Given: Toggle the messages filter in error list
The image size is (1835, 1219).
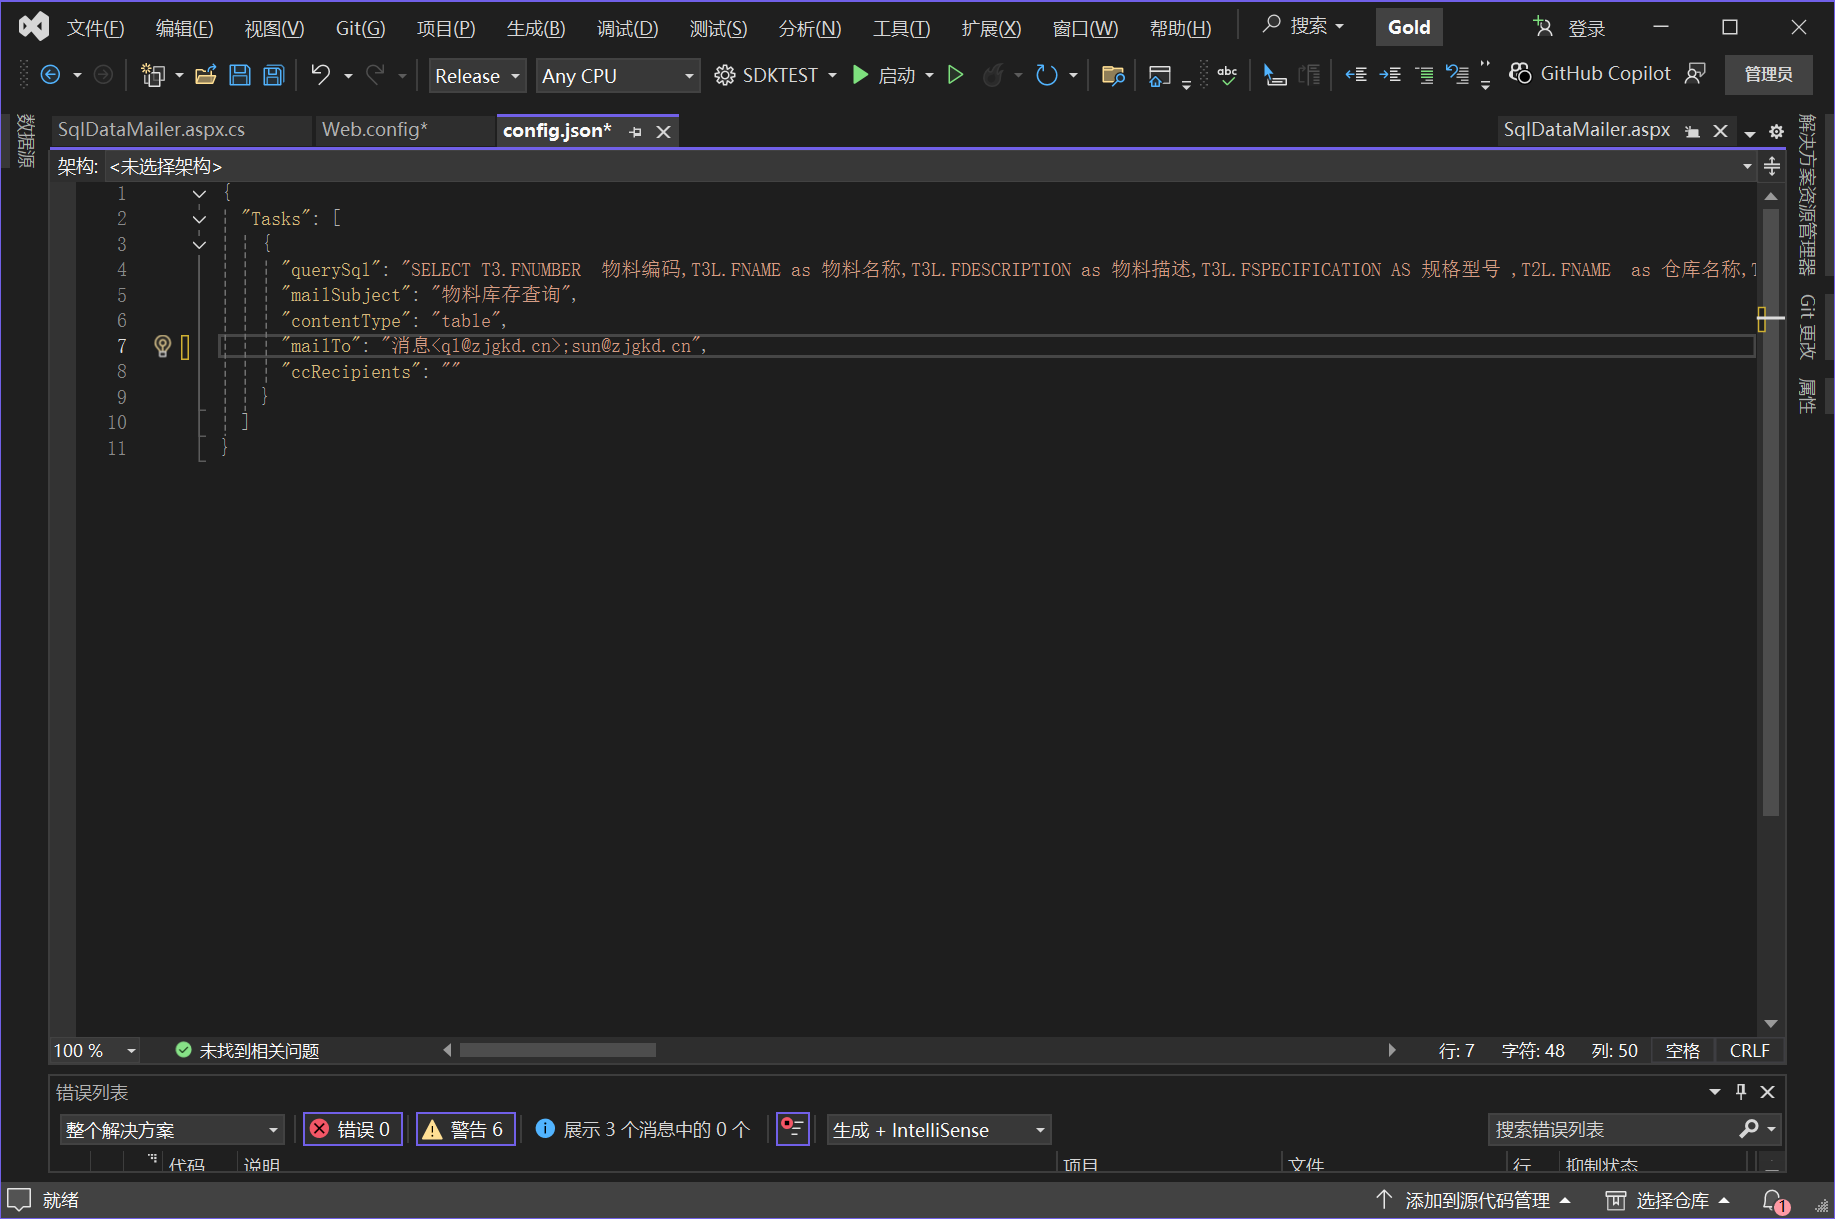Looking at the screenshot, I should [x=643, y=1130].
